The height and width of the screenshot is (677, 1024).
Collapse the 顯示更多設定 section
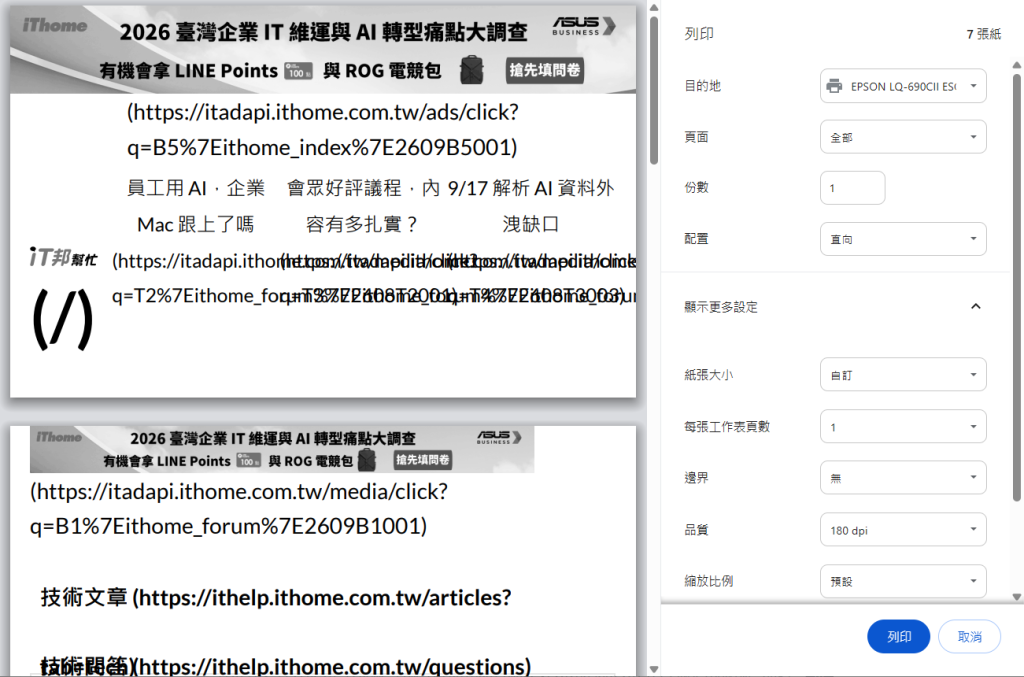coord(976,306)
